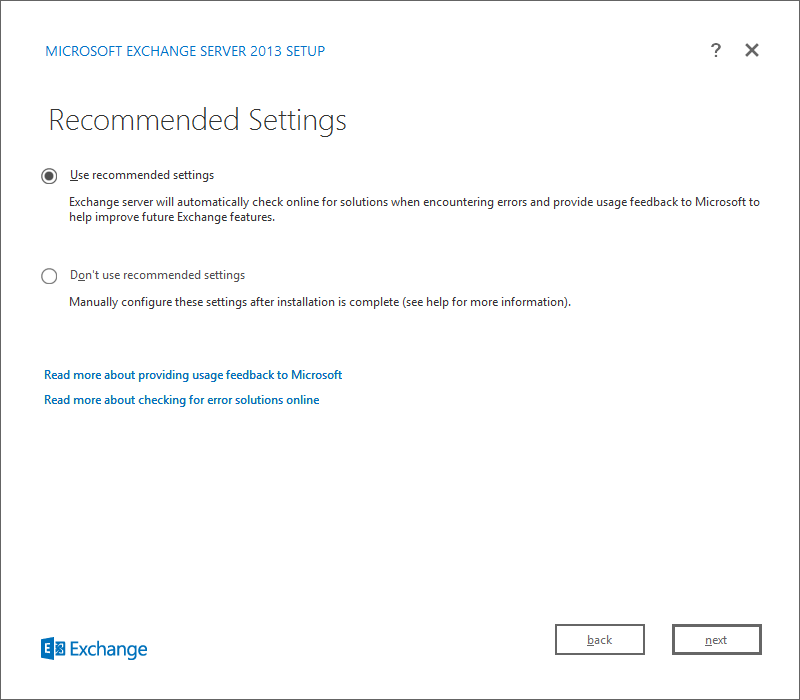Open setup help with the question mark icon

[716, 50]
